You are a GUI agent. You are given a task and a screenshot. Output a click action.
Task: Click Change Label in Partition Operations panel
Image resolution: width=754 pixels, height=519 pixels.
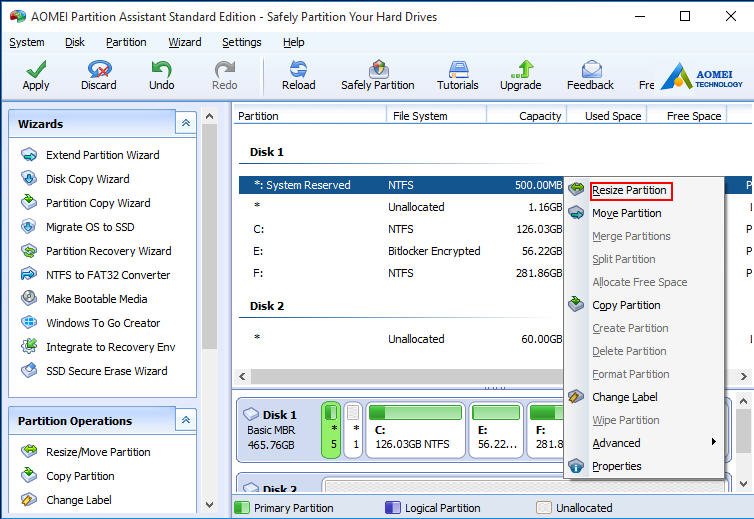(x=79, y=500)
